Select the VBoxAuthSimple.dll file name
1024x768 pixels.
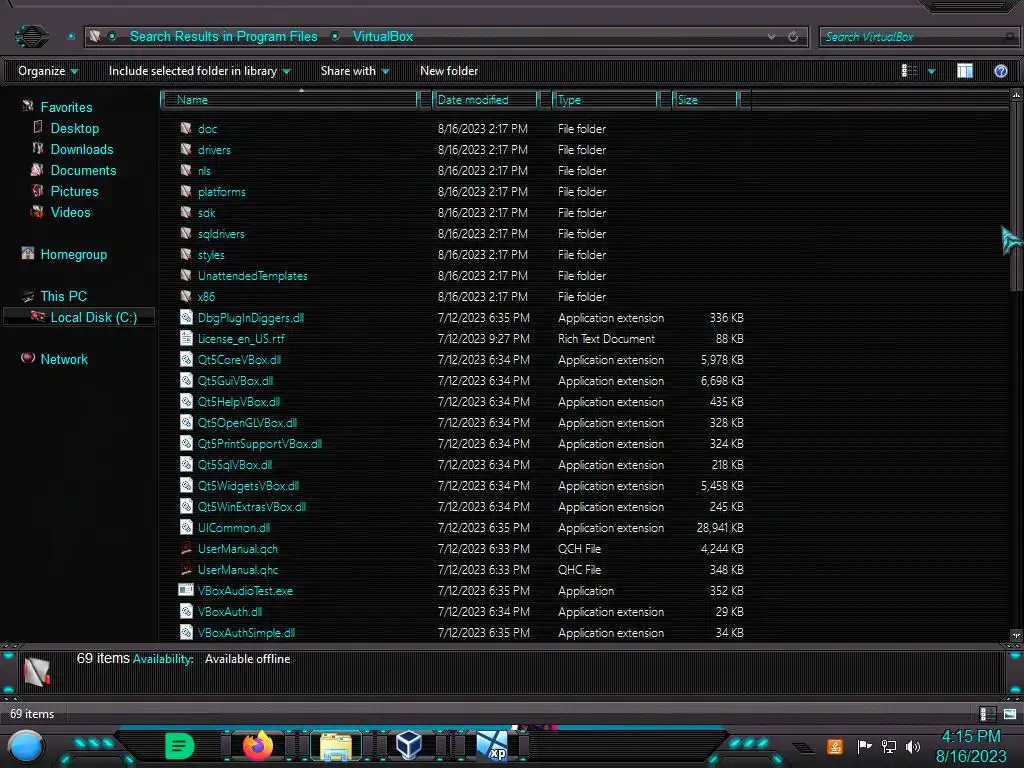246,633
